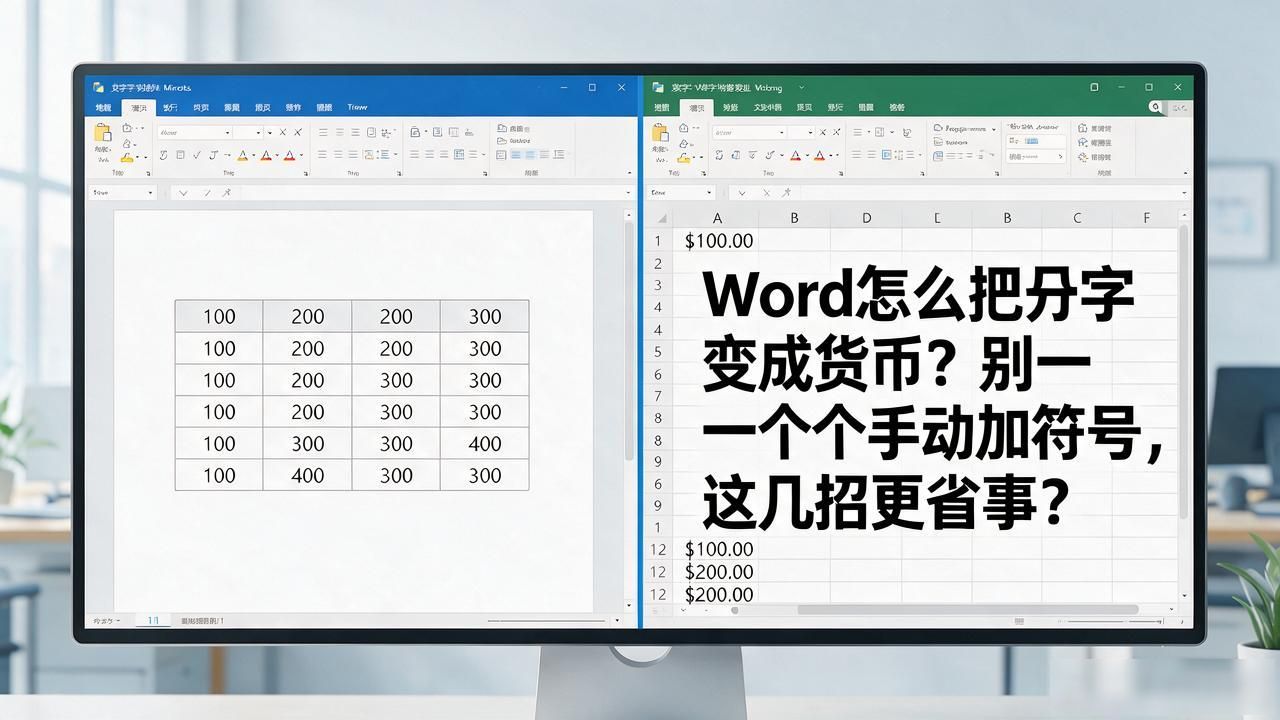Pick the yellow-underlined A color button in Word
Screen dimensions: 1280x720
(x=242, y=156)
